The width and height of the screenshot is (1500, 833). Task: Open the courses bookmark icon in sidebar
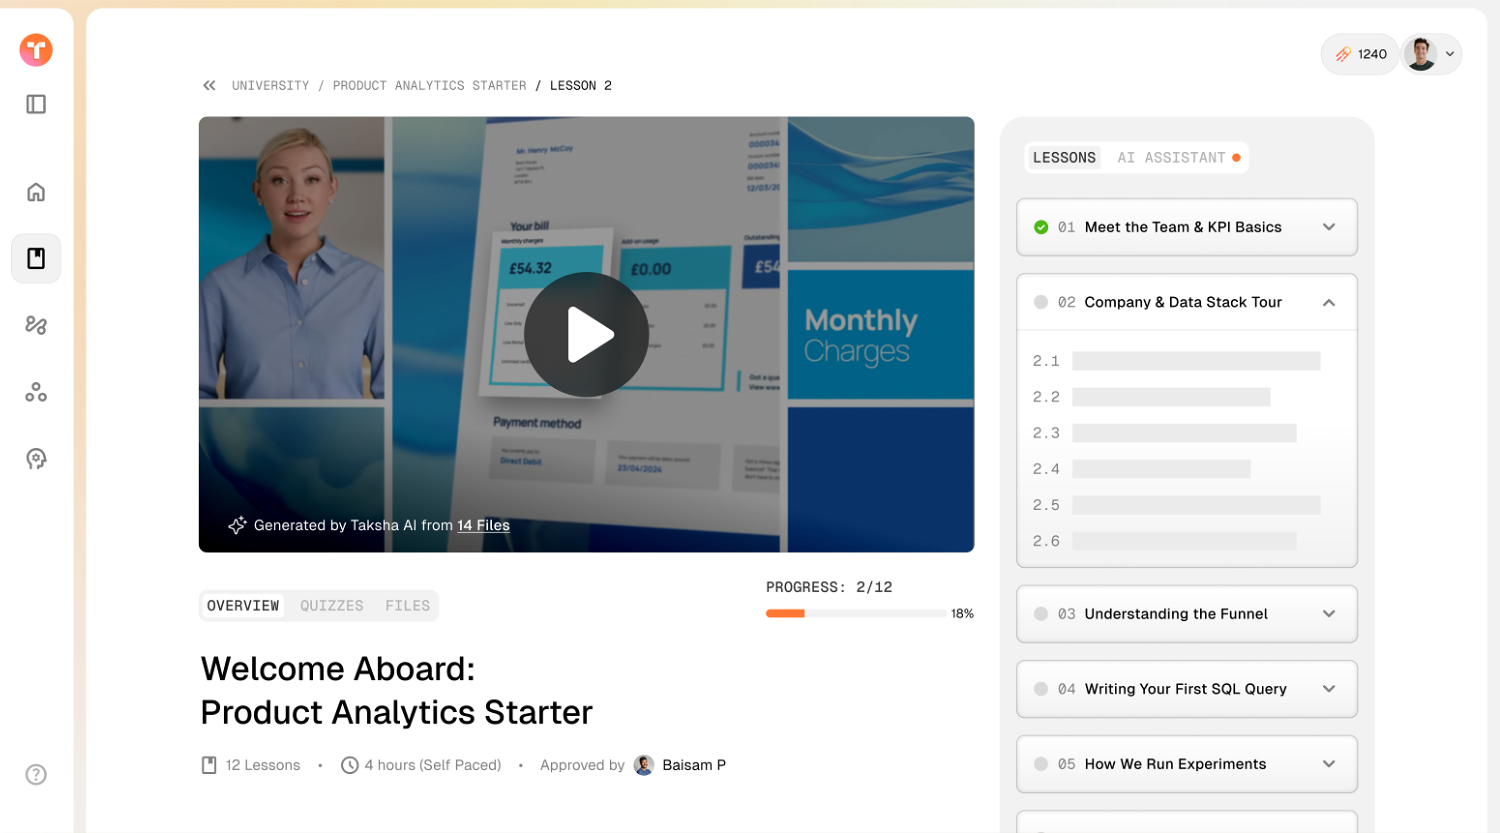pos(36,258)
